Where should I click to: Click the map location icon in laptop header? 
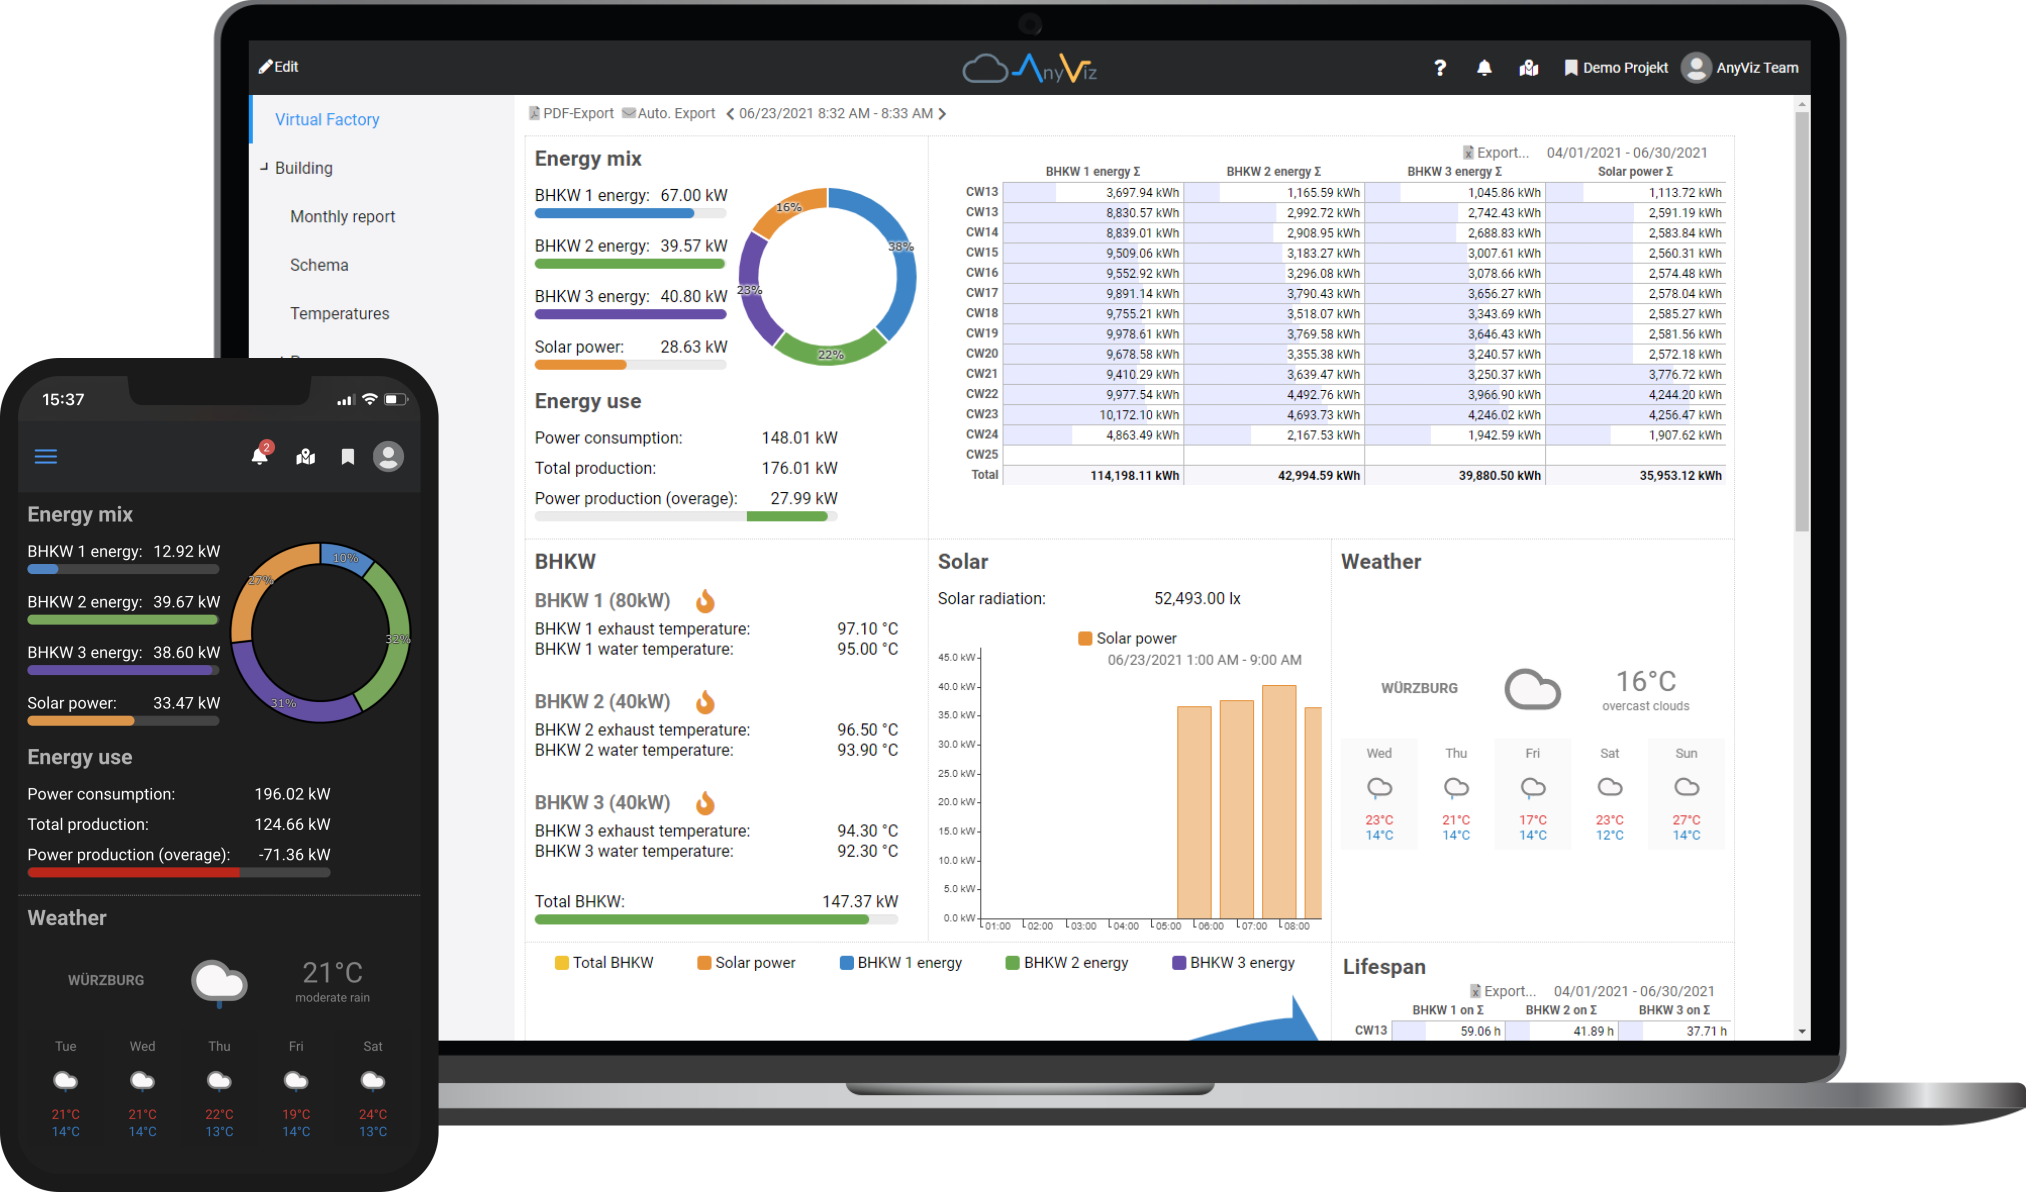(x=1528, y=68)
